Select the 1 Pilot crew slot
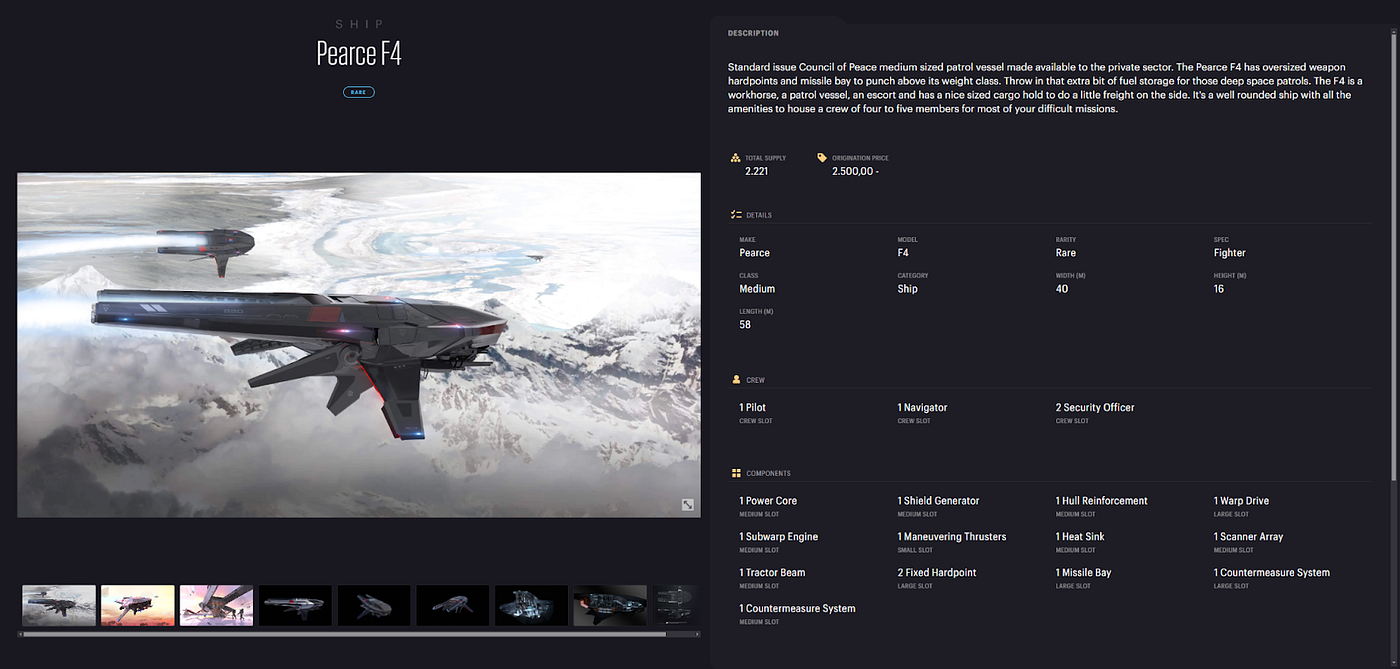 pos(753,408)
